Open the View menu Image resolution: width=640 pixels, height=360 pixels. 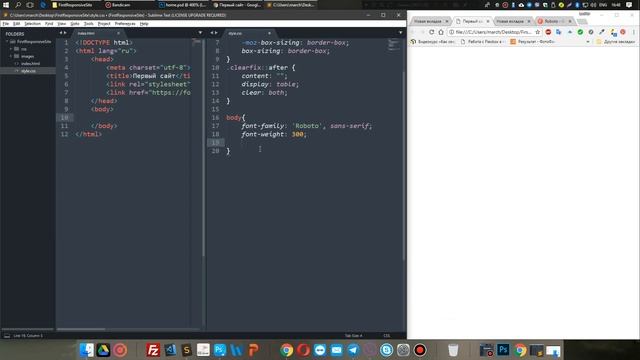[62, 24]
